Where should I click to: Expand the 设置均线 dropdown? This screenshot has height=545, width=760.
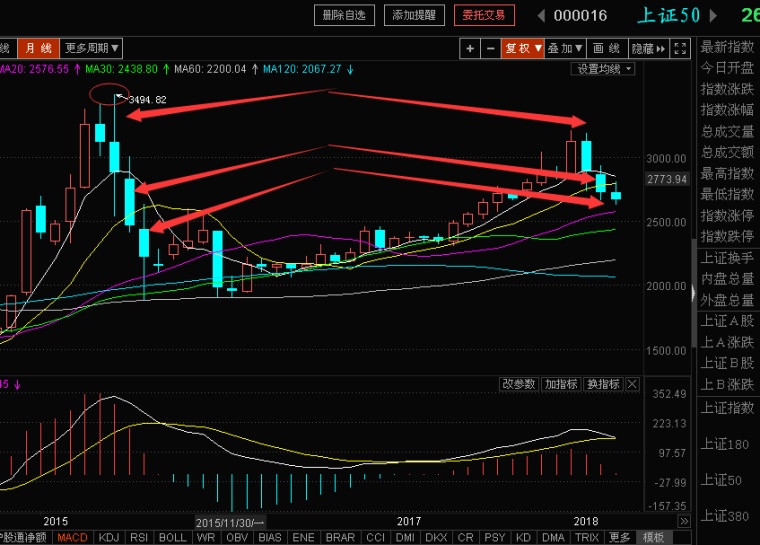pos(605,69)
